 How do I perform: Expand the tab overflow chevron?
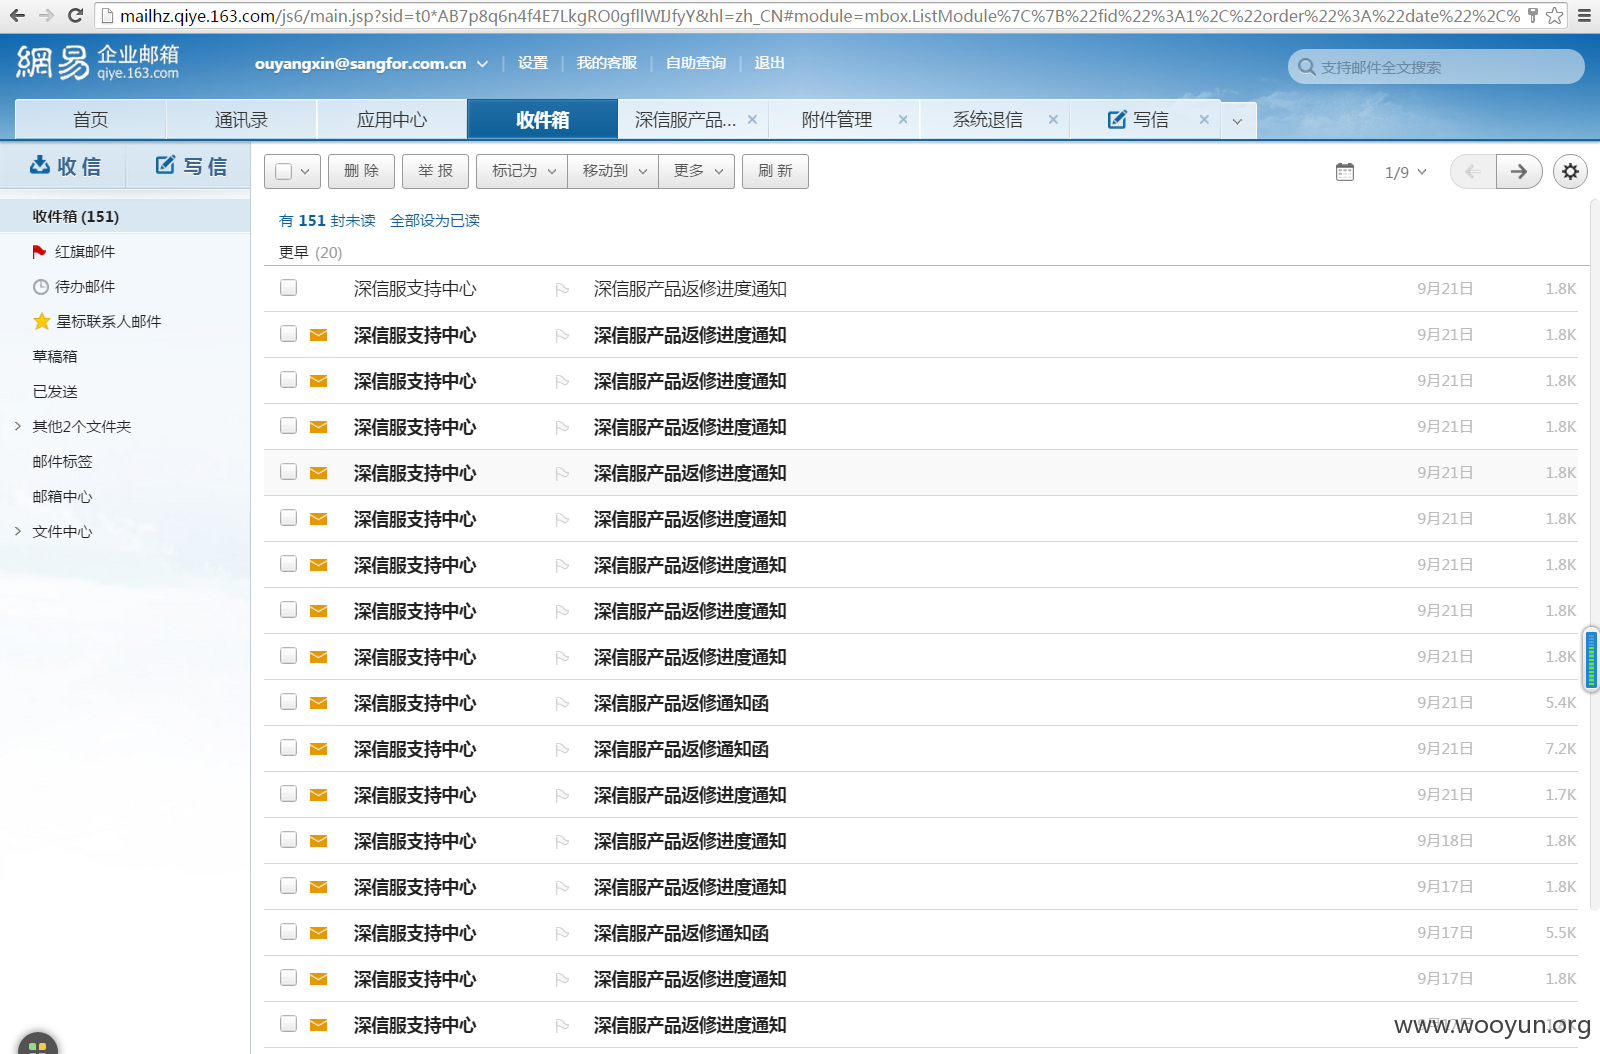(x=1237, y=121)
